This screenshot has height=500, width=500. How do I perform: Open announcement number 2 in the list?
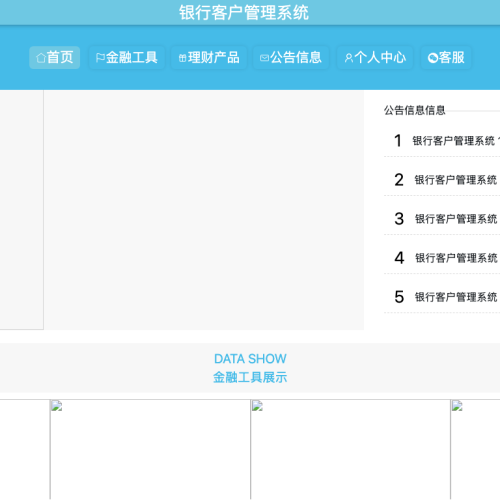pos(442,180)
